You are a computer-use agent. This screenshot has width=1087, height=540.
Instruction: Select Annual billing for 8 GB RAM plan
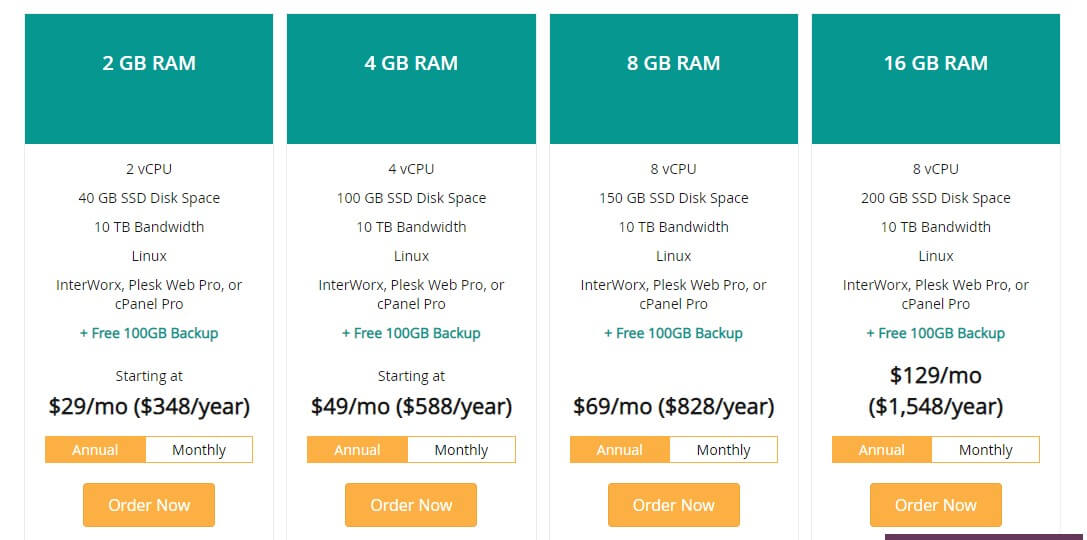tap(620, 449)
